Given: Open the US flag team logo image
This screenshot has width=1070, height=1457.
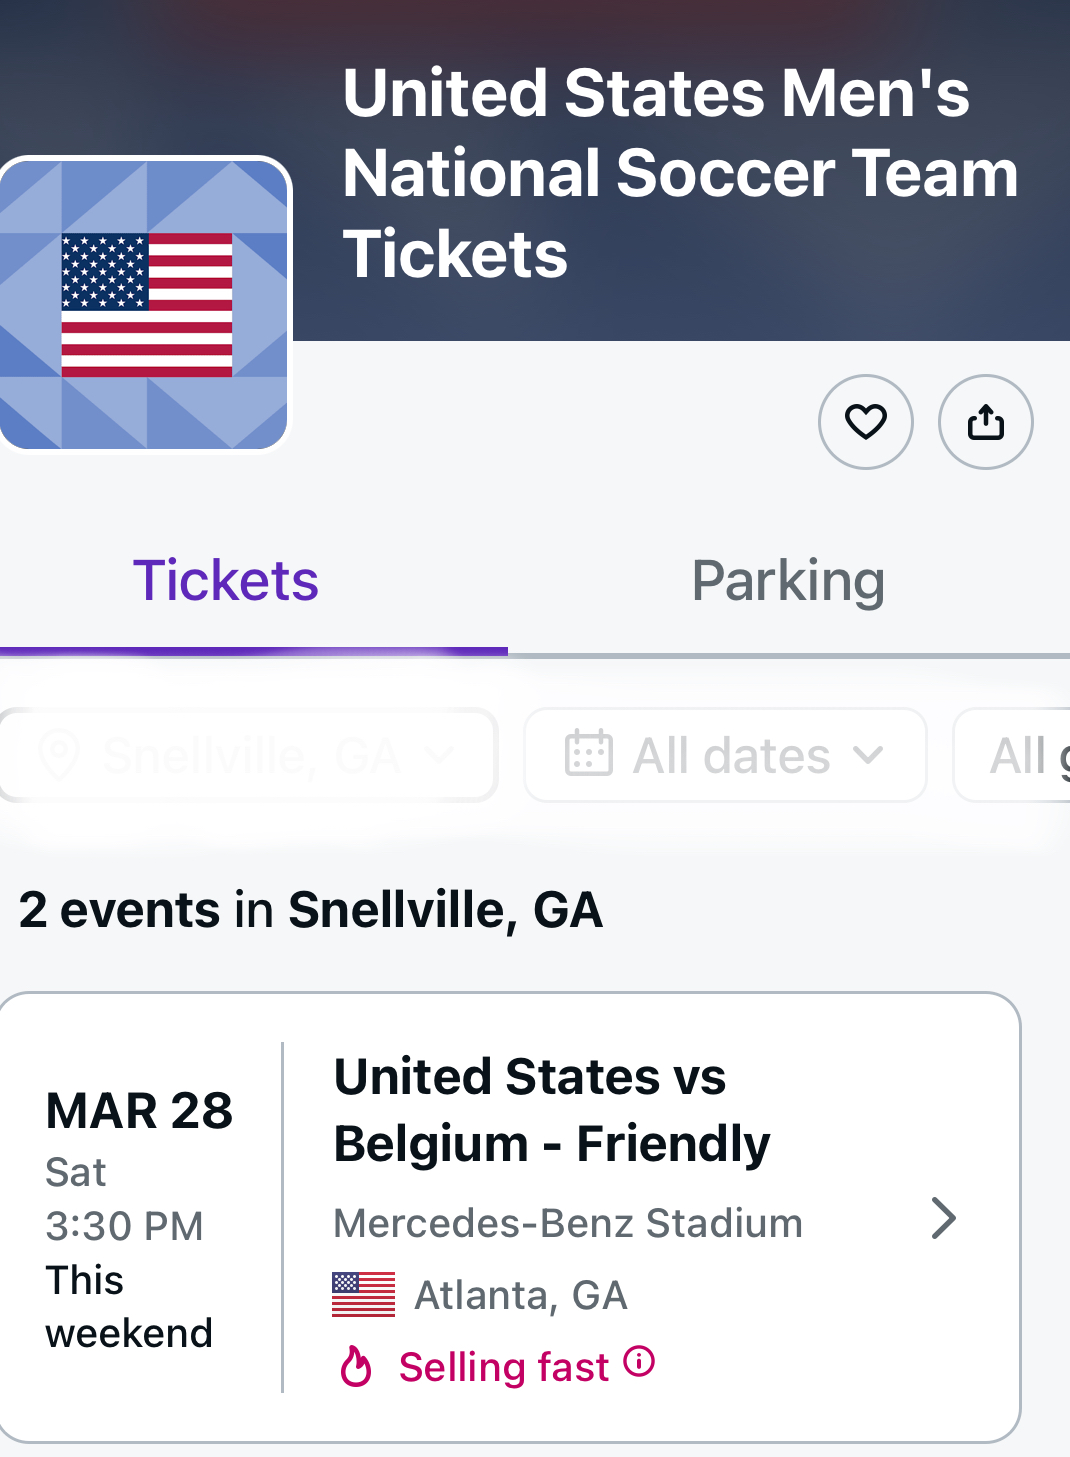Looking at the screenshot, I should [146, 304].
